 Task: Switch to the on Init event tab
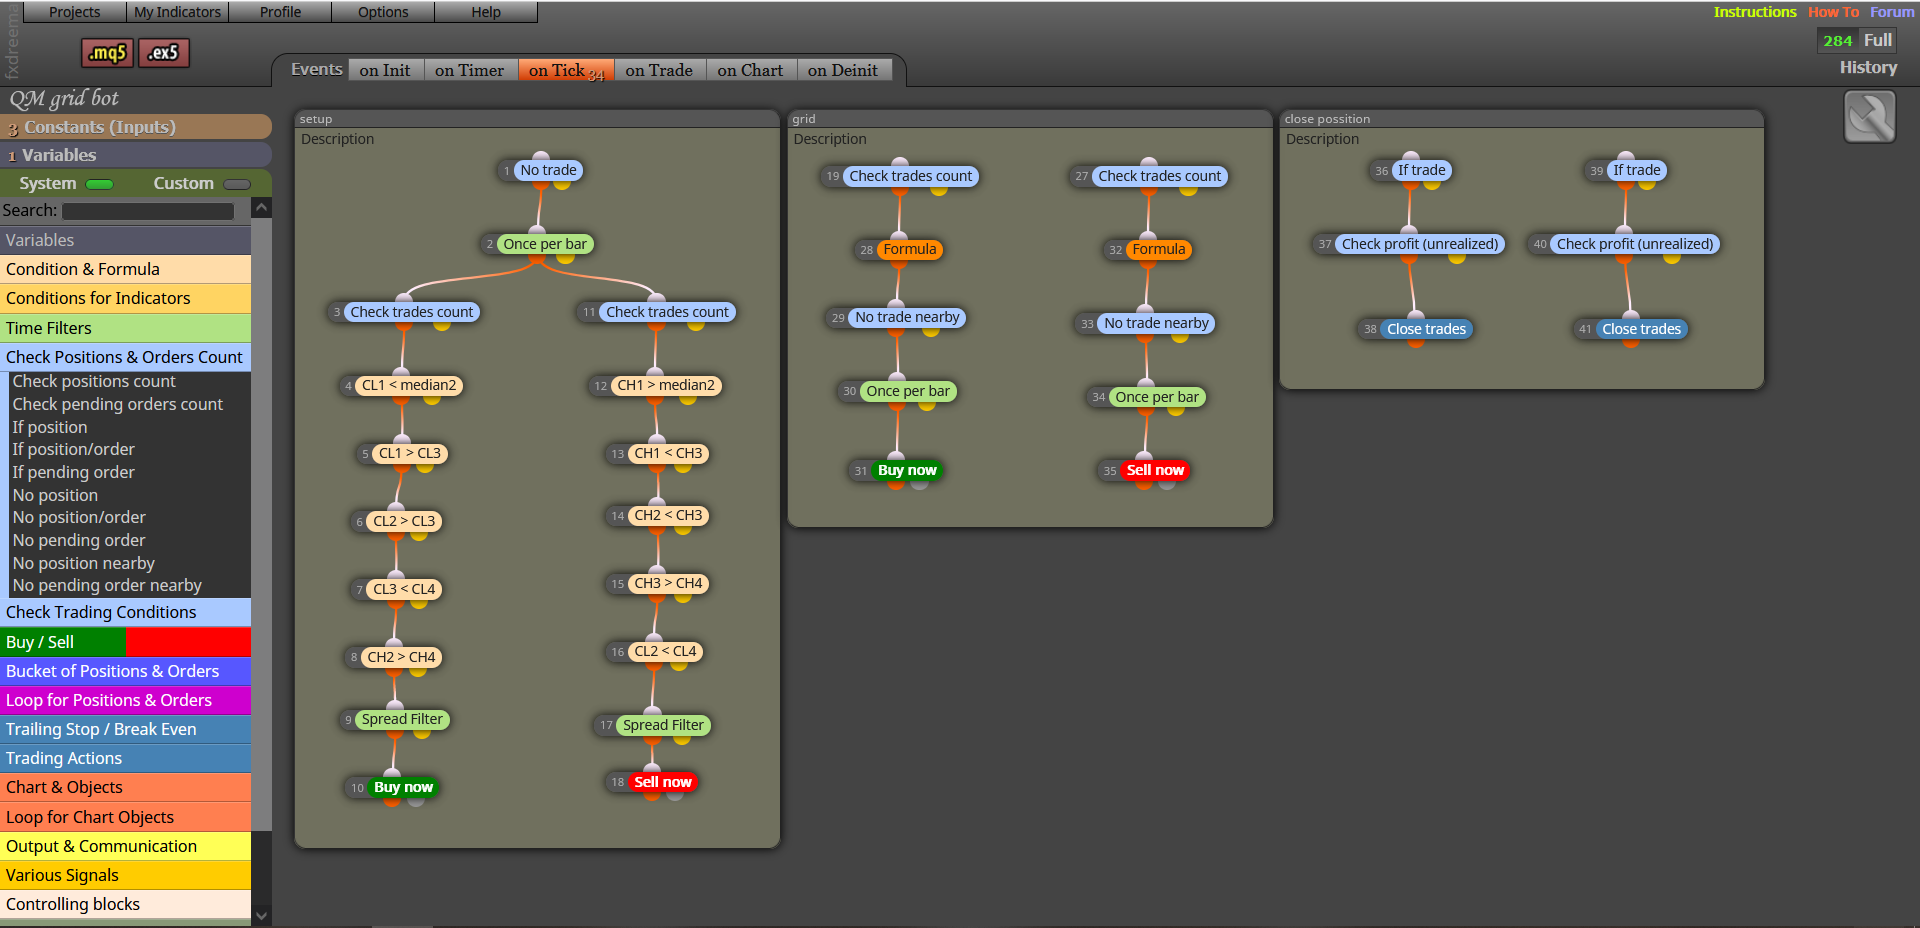[x=385, y=70]
